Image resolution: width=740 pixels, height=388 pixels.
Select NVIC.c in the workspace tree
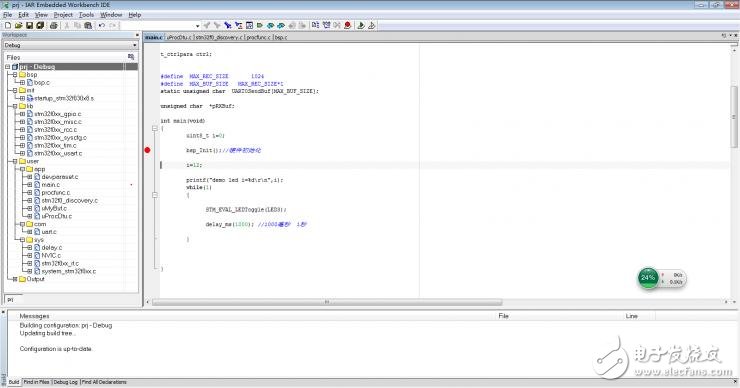[x=51, y=255]
